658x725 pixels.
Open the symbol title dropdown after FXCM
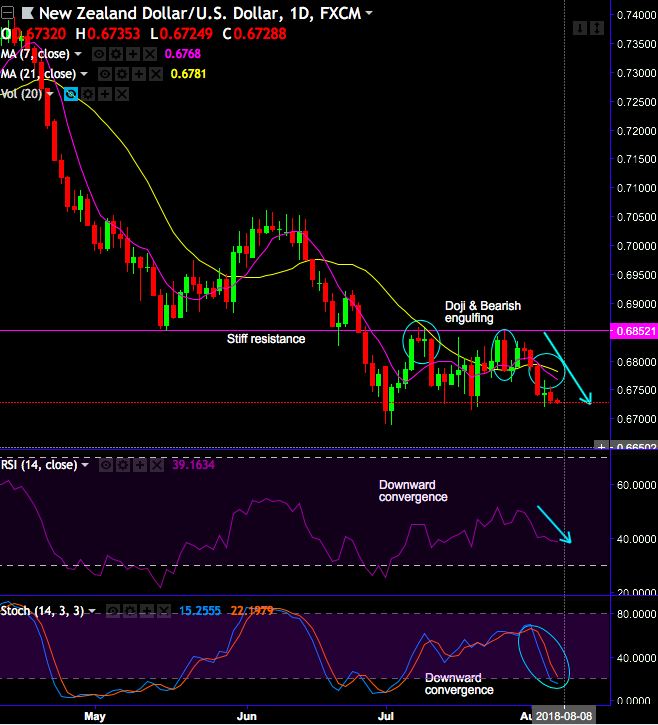369,12
